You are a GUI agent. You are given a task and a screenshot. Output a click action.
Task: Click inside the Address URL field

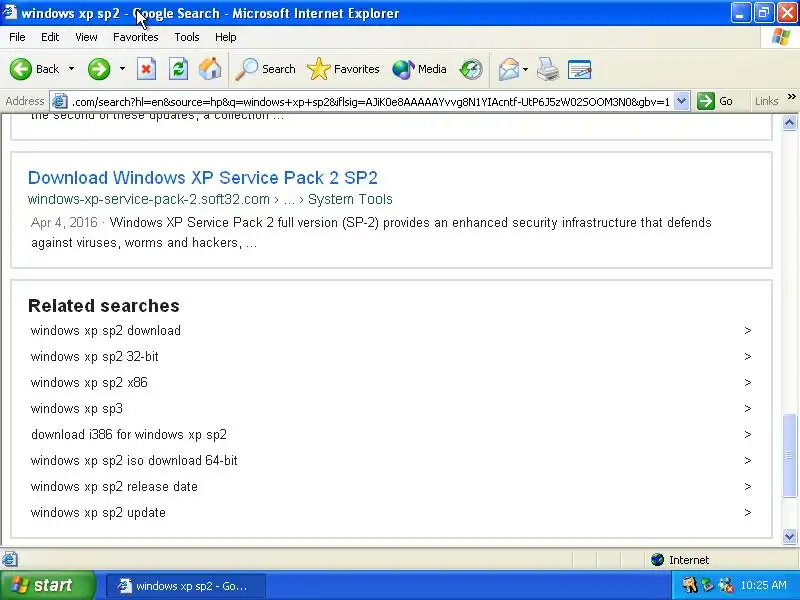coord(370,102)
